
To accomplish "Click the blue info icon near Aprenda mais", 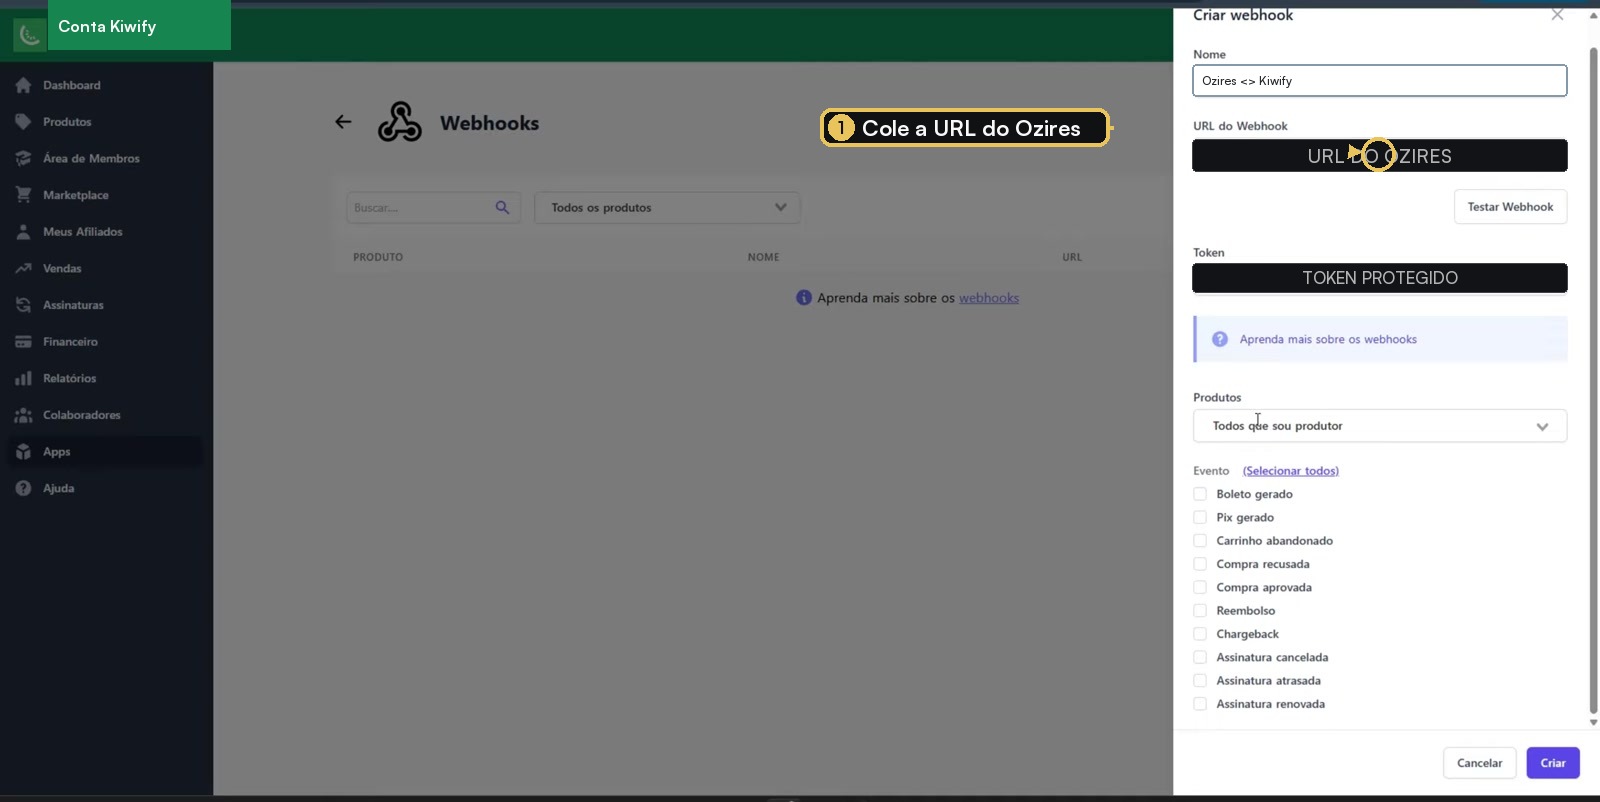I will click(803, 297).
